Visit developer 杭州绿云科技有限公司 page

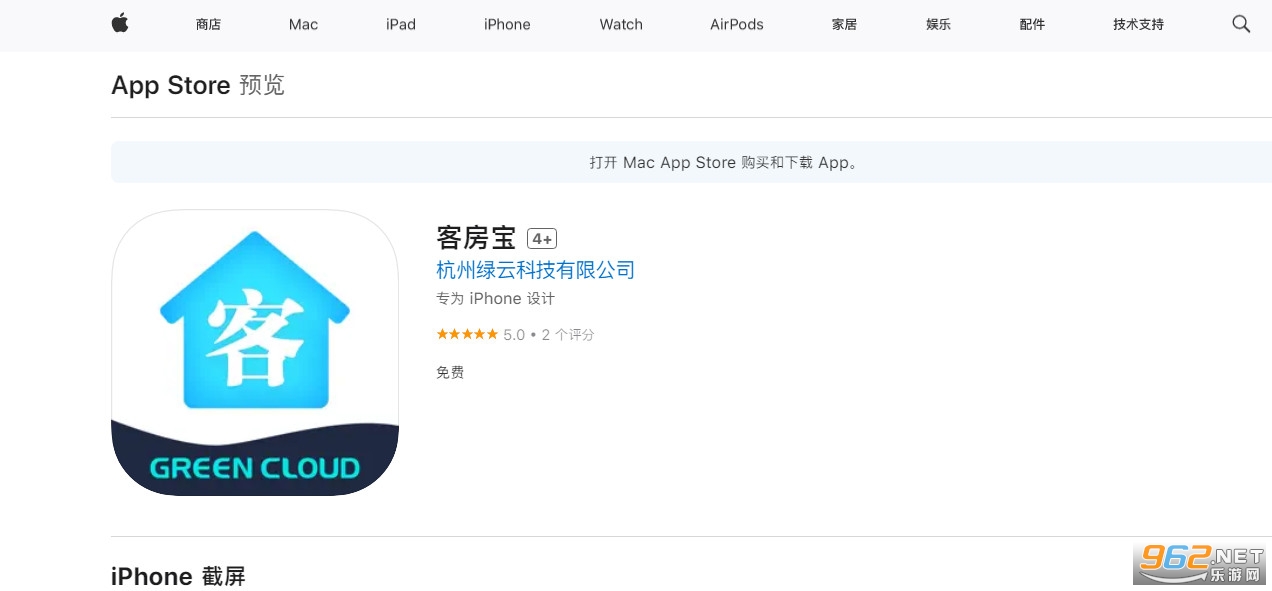tap(536, 270)
